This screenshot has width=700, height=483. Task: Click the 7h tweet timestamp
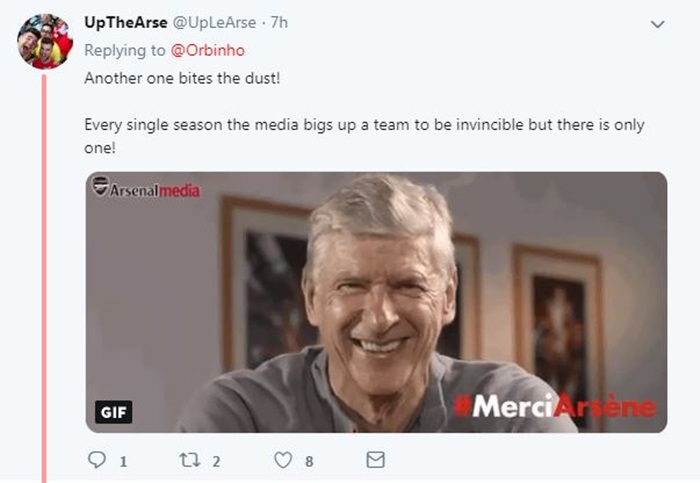point(278,22)
